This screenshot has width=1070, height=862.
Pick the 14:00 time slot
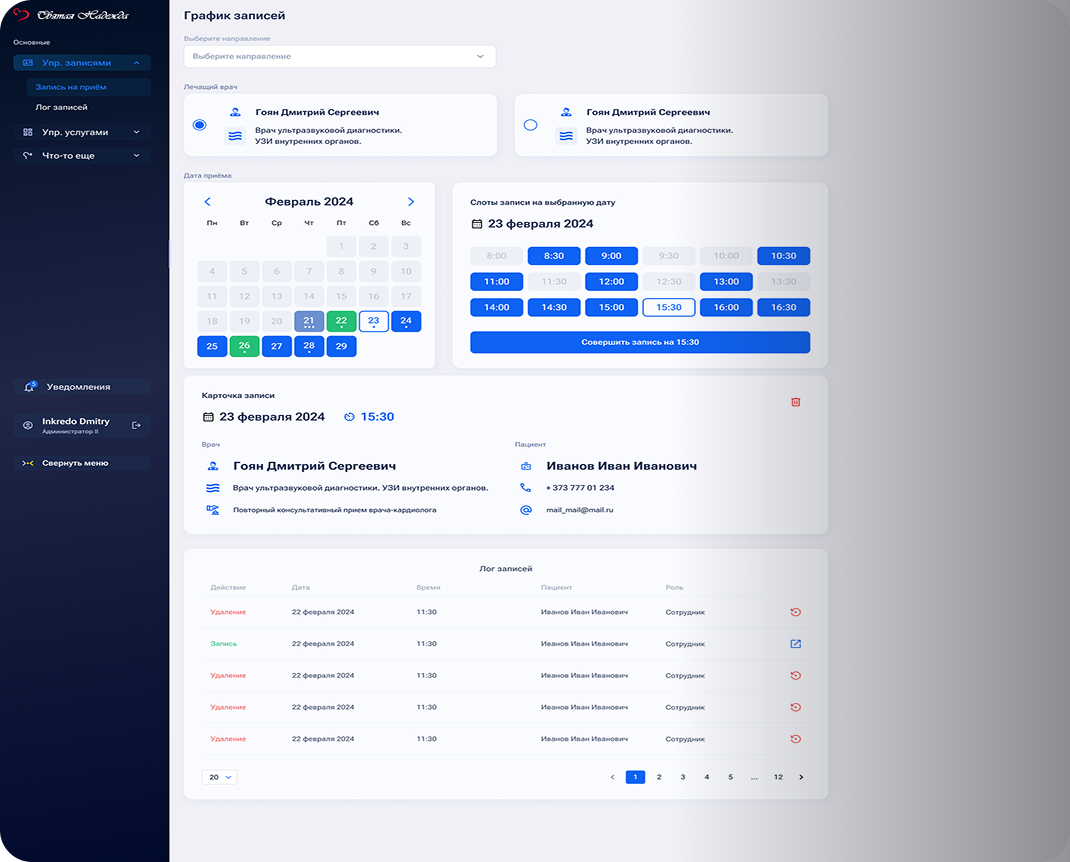pyautogui.click(x=497, y=308)
